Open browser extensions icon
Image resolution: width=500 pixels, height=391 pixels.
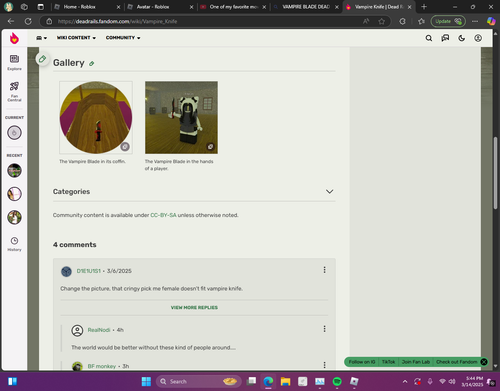pyautogui.click(x=402, y=21)
